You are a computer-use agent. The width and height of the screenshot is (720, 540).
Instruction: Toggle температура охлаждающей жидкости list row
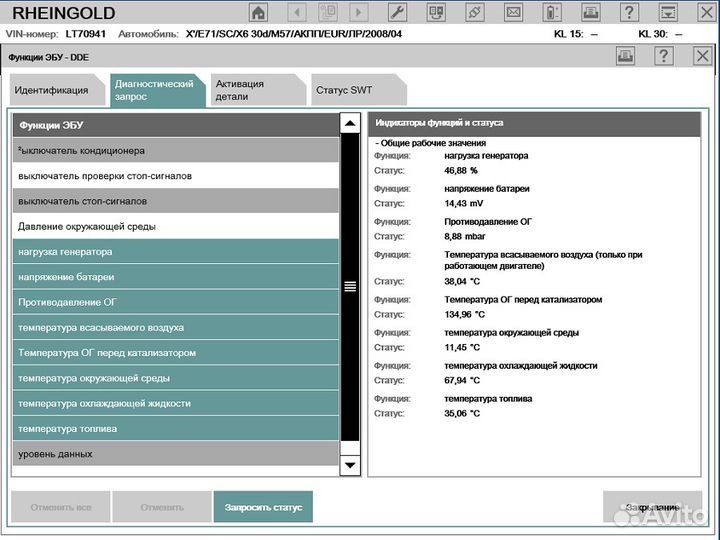pos(176,403)
